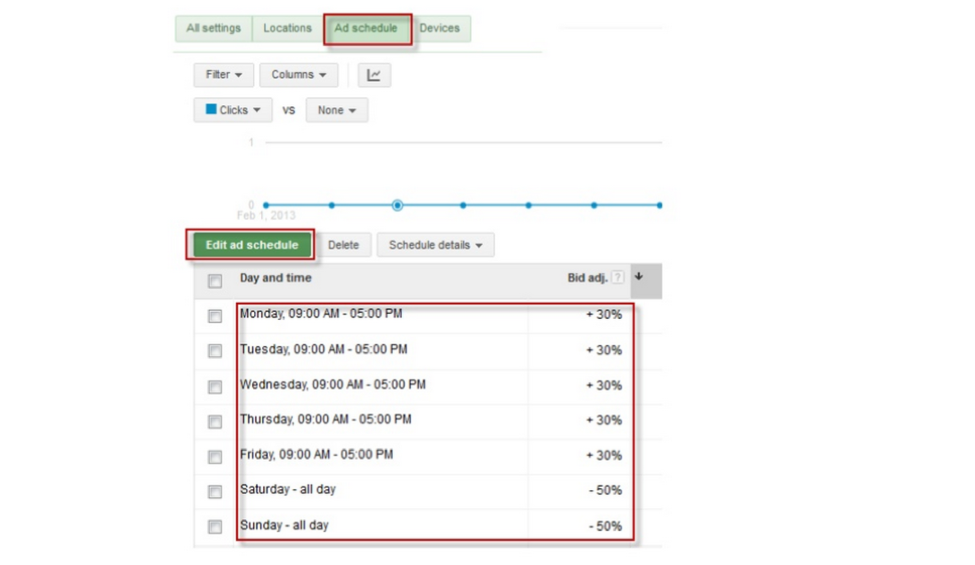
Task: Click the +30% bid adjustment for Friday
Action: pyautogui.click(x=604, y=456)
